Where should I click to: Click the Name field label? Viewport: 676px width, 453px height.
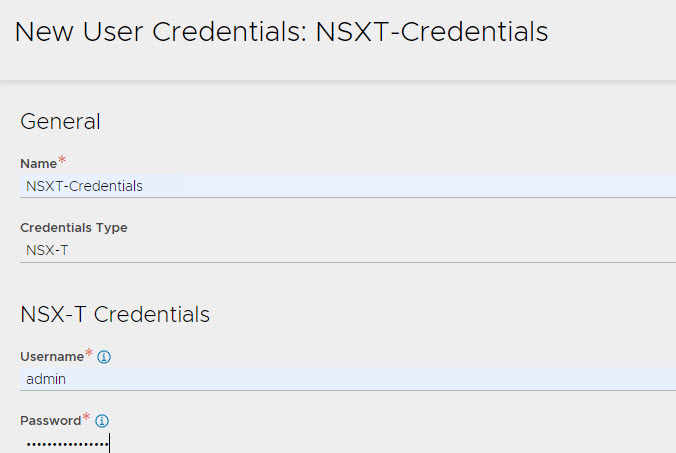38,164
